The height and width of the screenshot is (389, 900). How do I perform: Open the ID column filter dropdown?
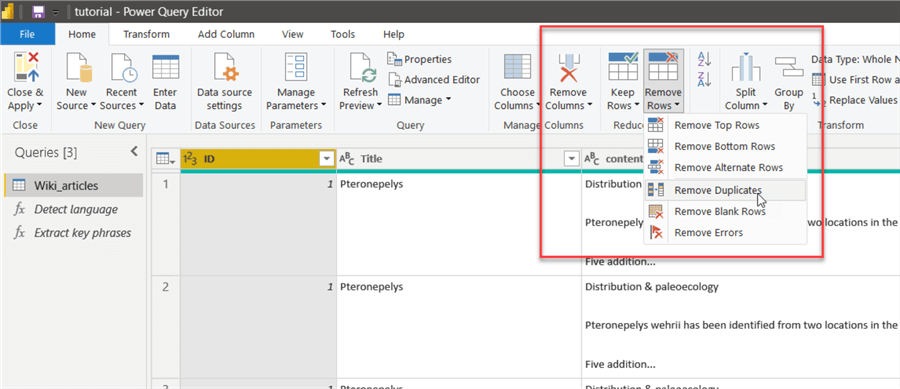coord(327,159)
